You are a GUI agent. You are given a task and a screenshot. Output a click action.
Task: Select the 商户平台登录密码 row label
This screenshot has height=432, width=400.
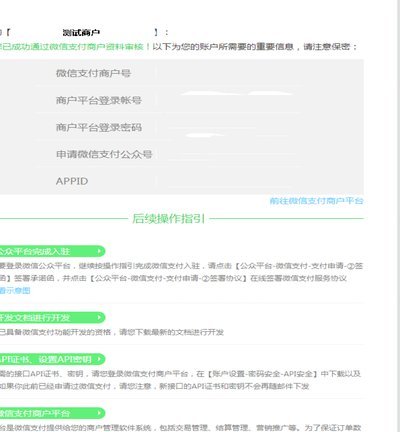click(x=99, y=127)
